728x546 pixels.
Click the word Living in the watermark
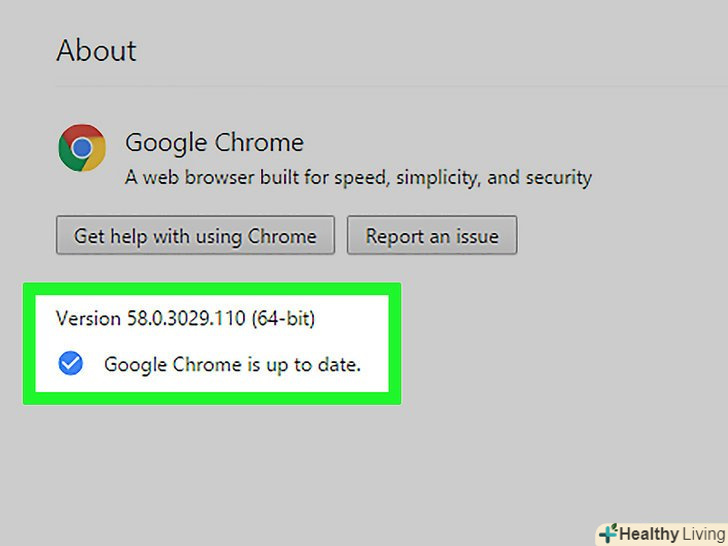pyautogui.click(x=702, y=533)
